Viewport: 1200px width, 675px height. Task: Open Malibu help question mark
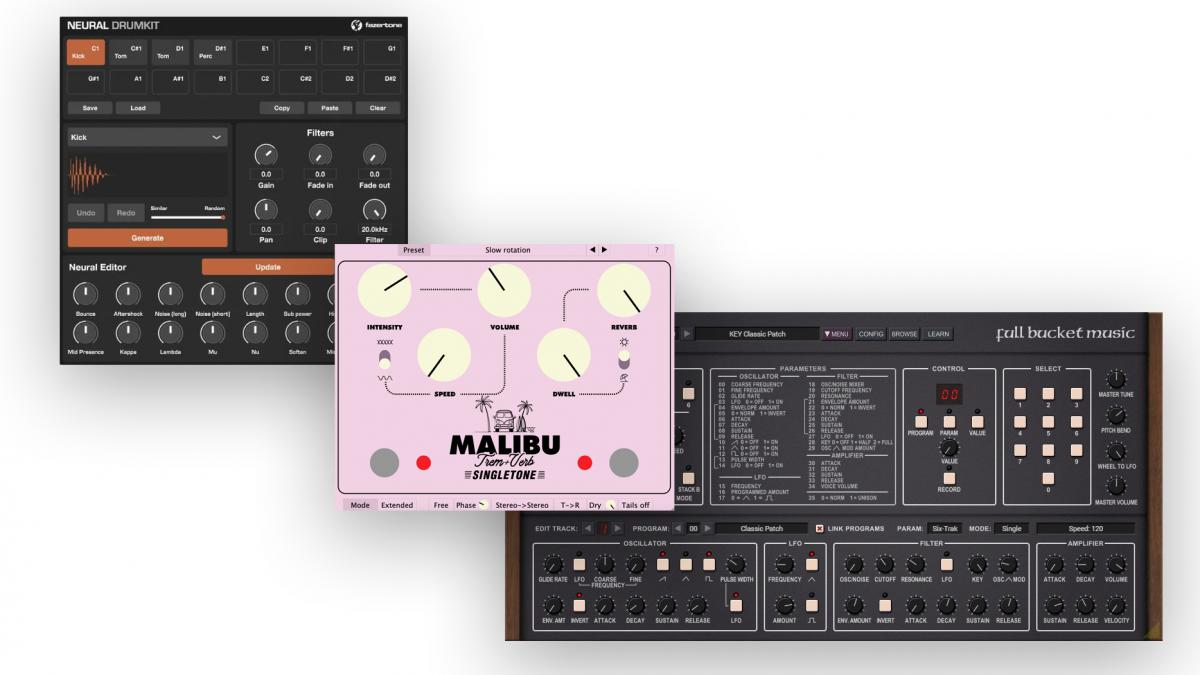pos(657,250)
